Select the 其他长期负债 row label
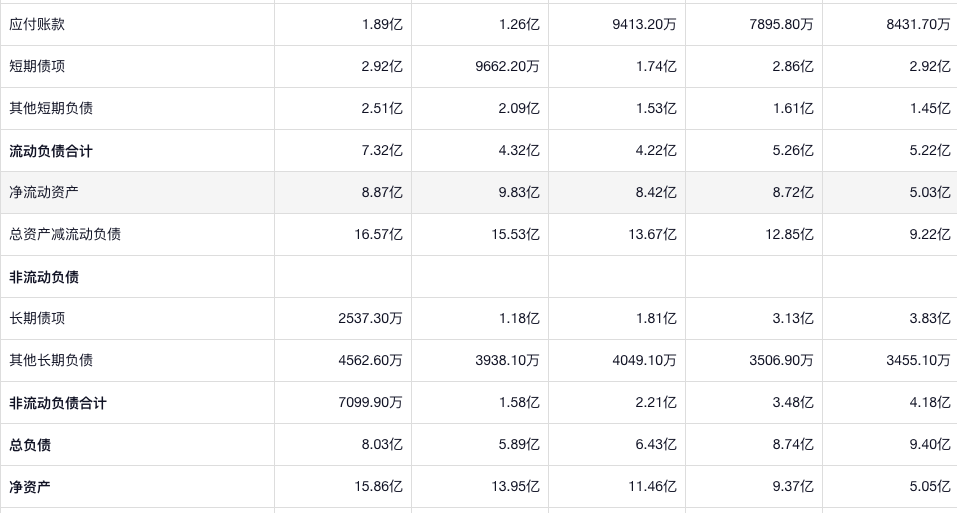Image resolution: width=957 pixels, height=513 pixels. pyautogui.click(x=51, y=360)
